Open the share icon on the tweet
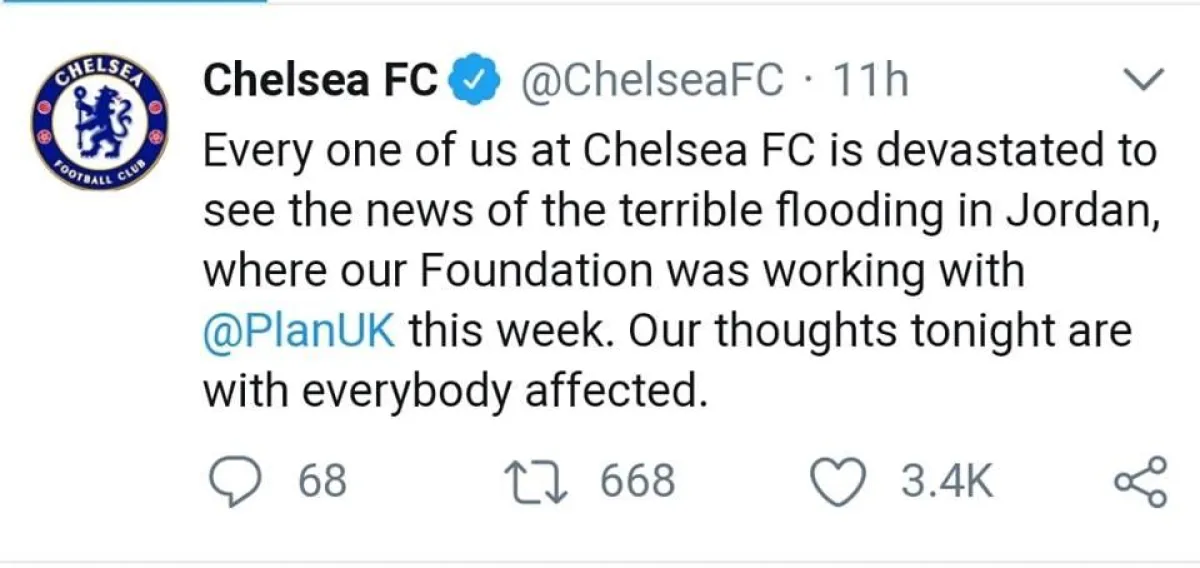The width and height of the screenshot is (1200, 568). click(x=1140, y=482)
